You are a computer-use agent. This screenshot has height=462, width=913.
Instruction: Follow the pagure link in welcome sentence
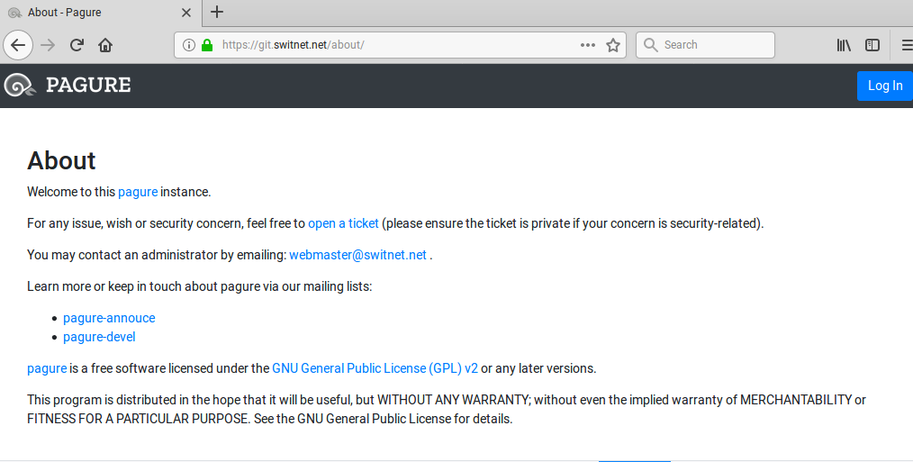click(x=137, y=192)
